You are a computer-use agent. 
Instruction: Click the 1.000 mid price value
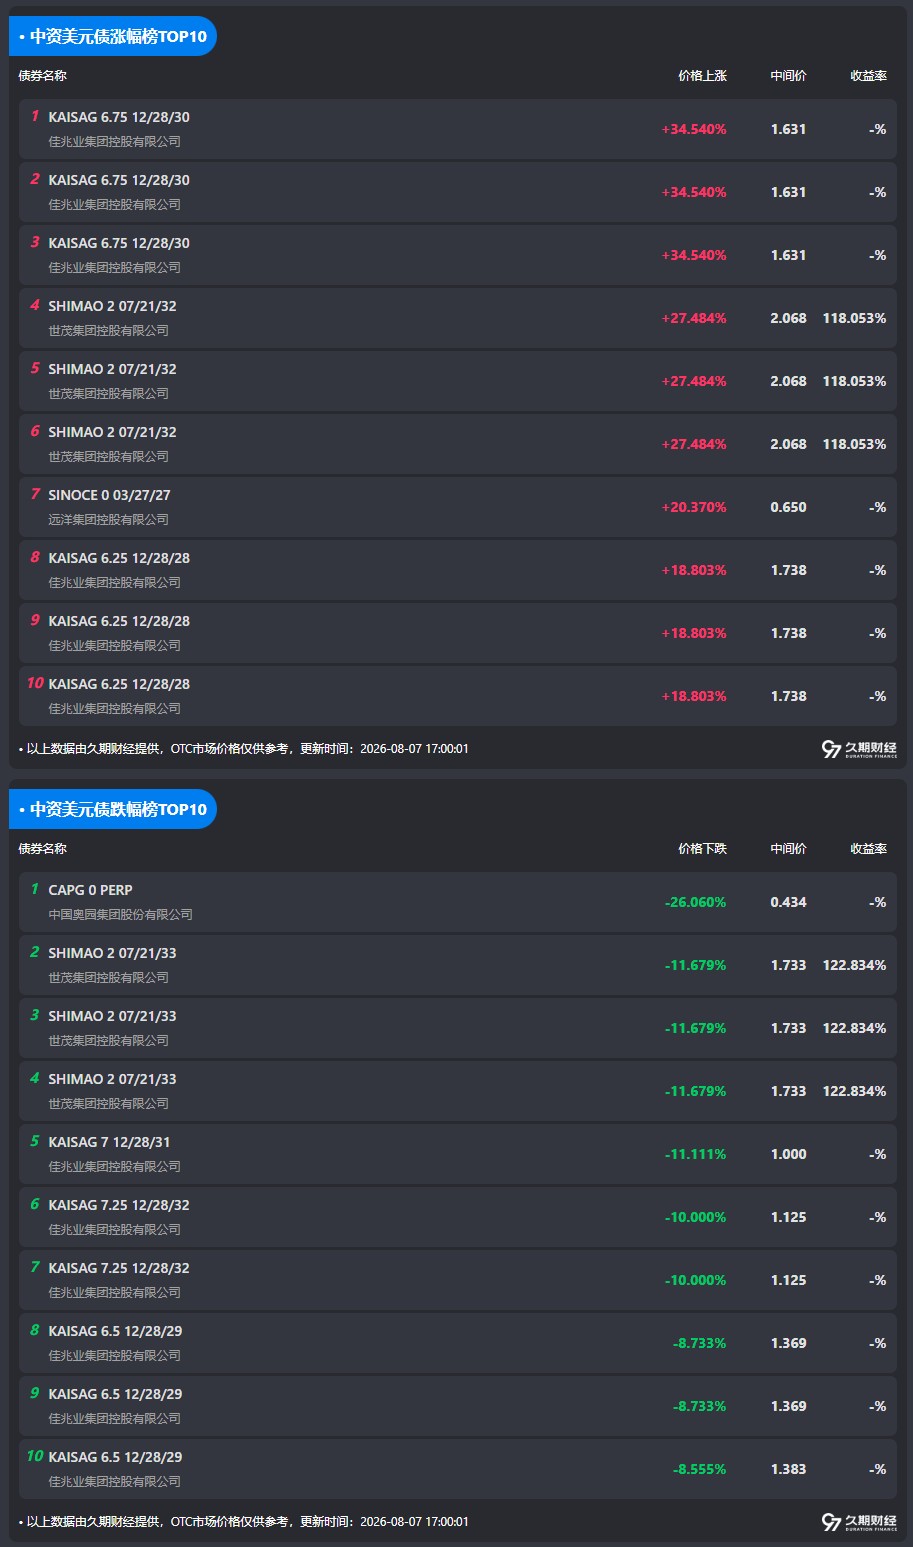pyautogui.click(x=788, y=1154)
